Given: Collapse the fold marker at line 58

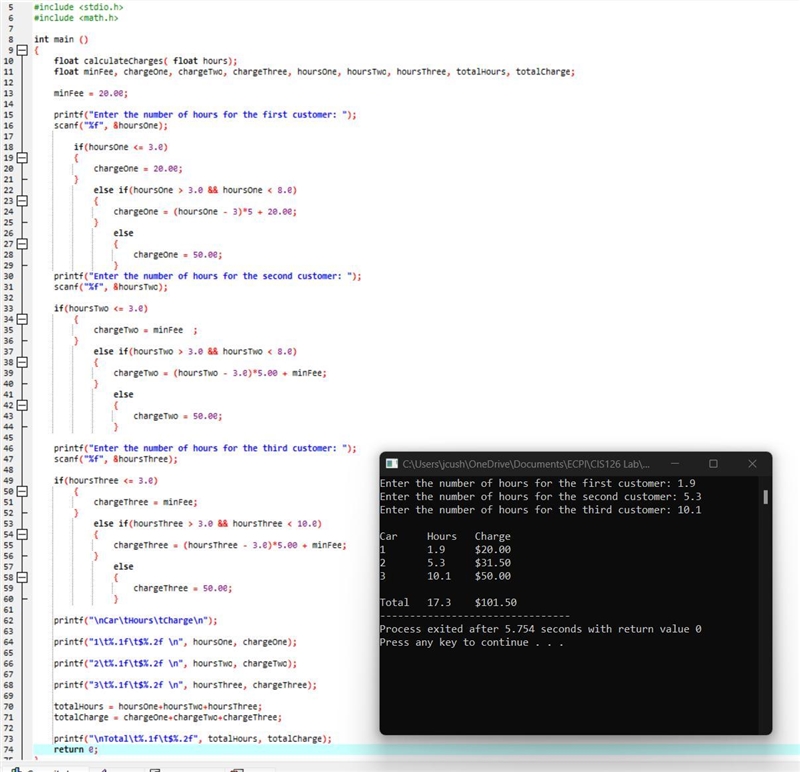Looking at the screenshot, I should [22, 577].
